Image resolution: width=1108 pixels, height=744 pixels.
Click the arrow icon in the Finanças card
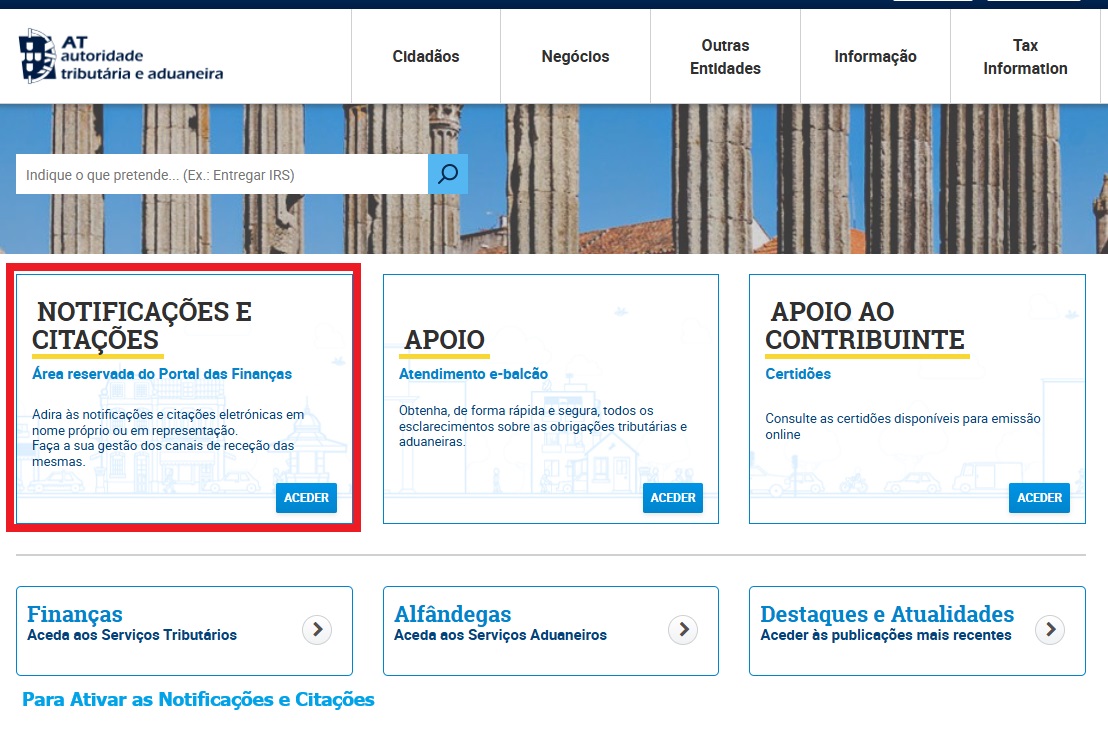(317, 629)
